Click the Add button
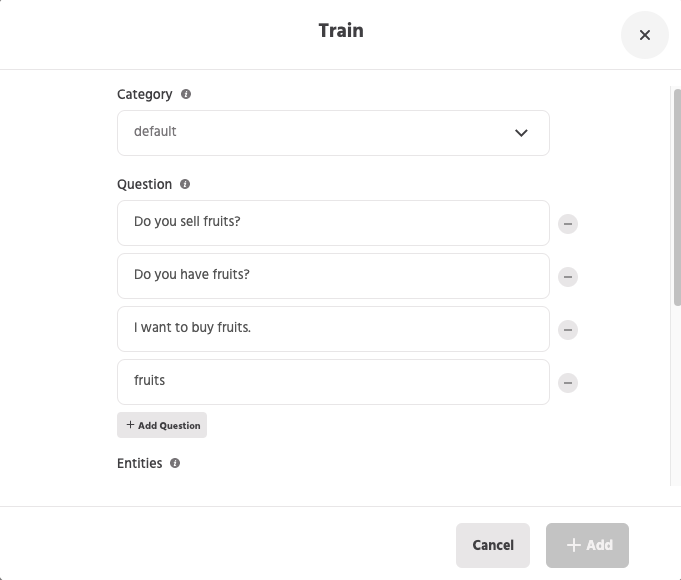Viewport: 681px width, 580px height. coord(587,545)
